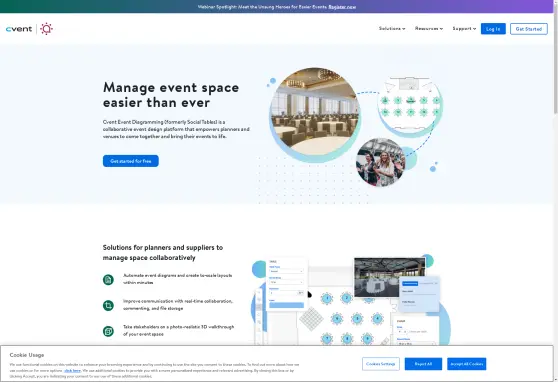Click Get started for free button
558x382 pixels.
click(x=131, y=161)
